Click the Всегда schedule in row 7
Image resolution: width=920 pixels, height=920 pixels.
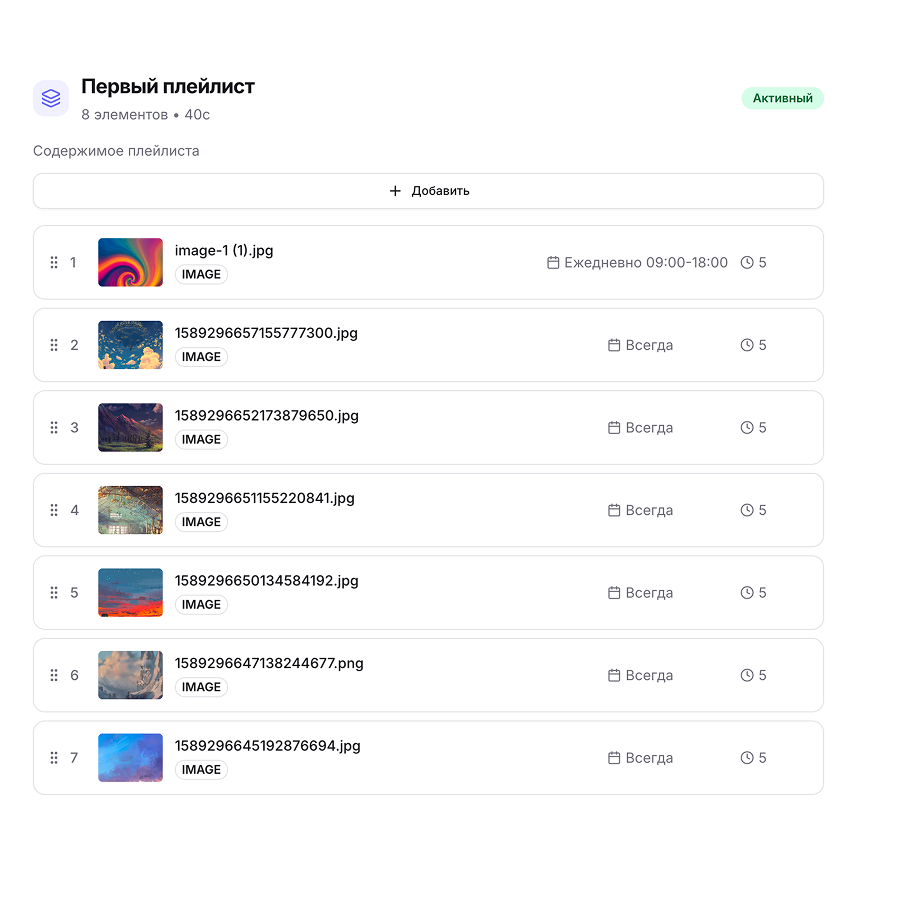tap(649, 758)
